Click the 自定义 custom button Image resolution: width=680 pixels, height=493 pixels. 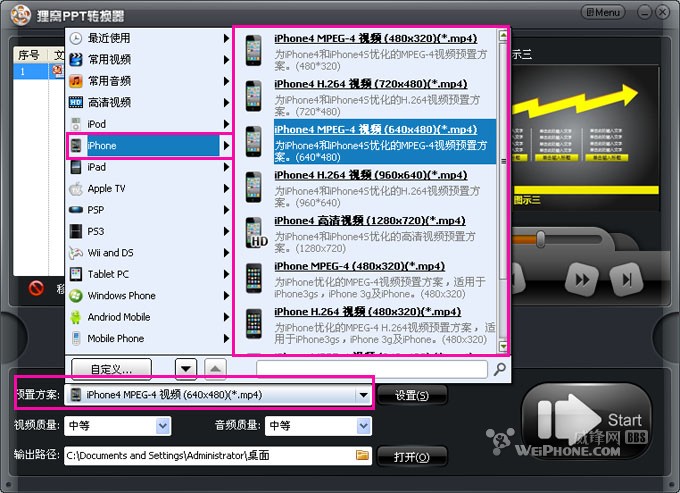pos(111,369)
